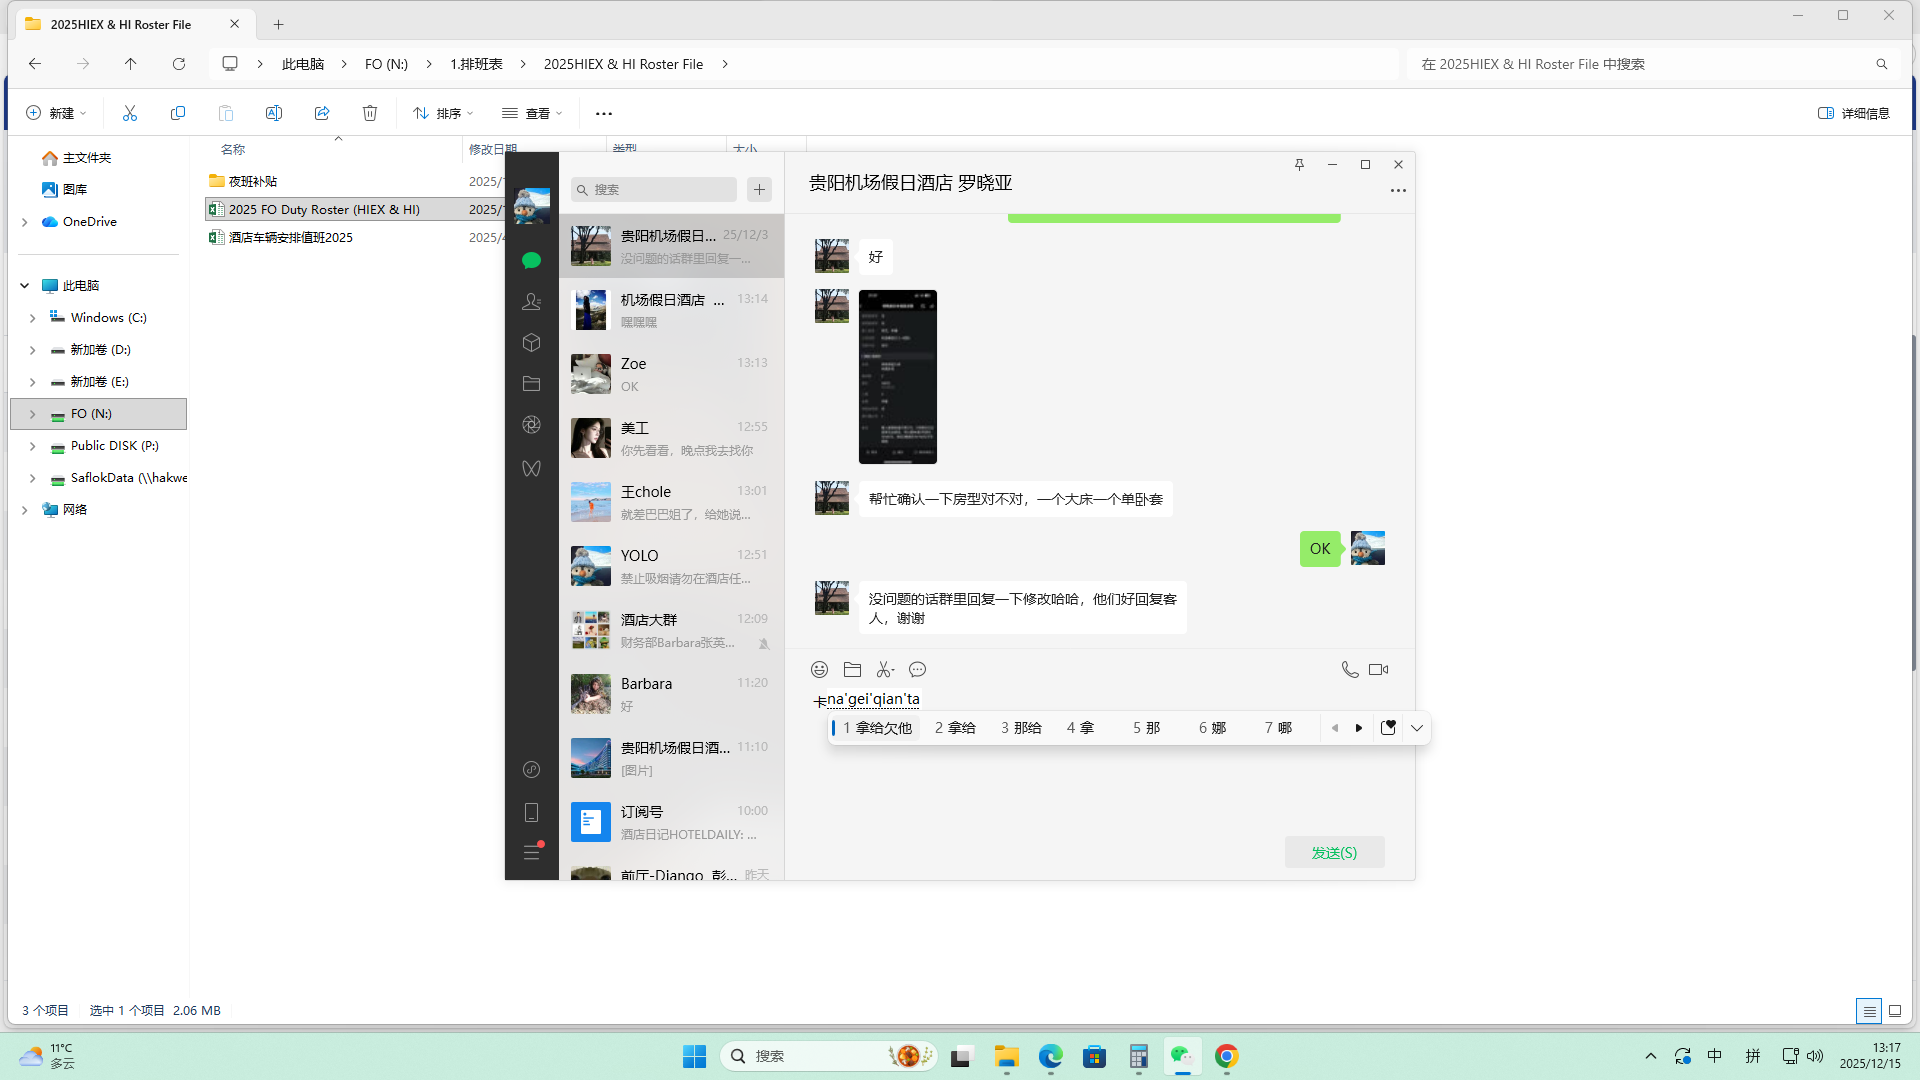
Task: Click the send file folder icon
Action: click(852, 670)
